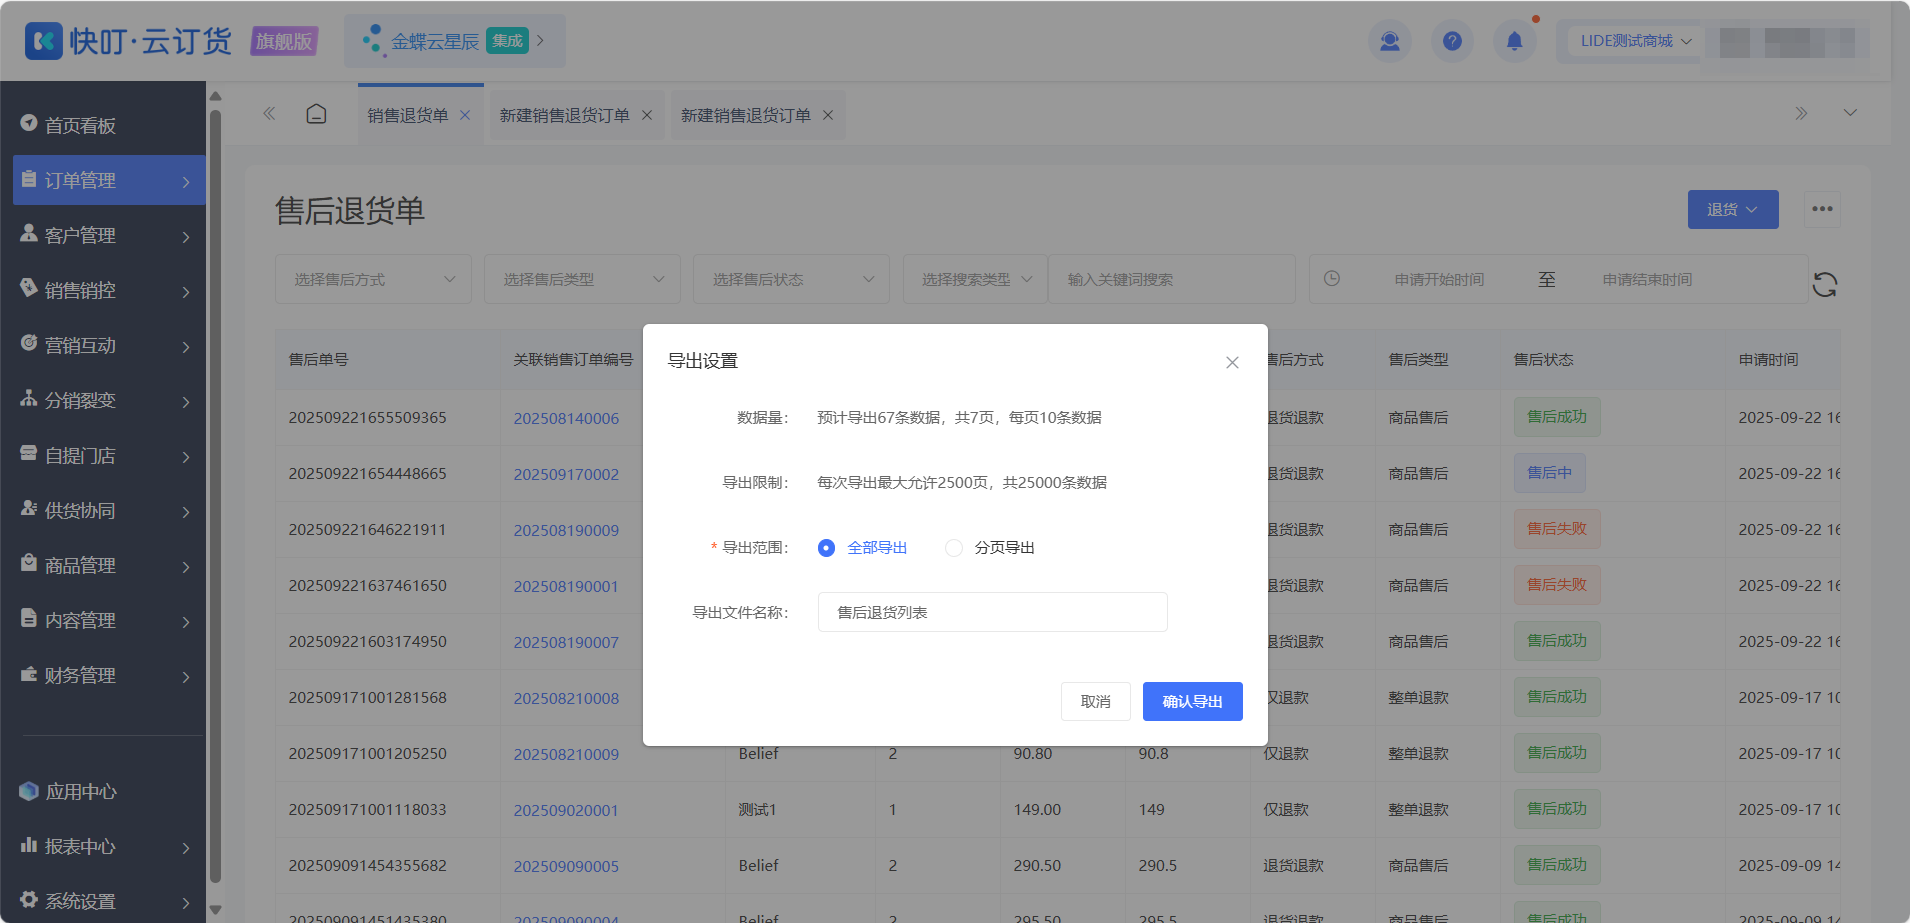
Task: Expand the 金蝶云星辰 集成 chevron
Action: [x=541, y=41]
